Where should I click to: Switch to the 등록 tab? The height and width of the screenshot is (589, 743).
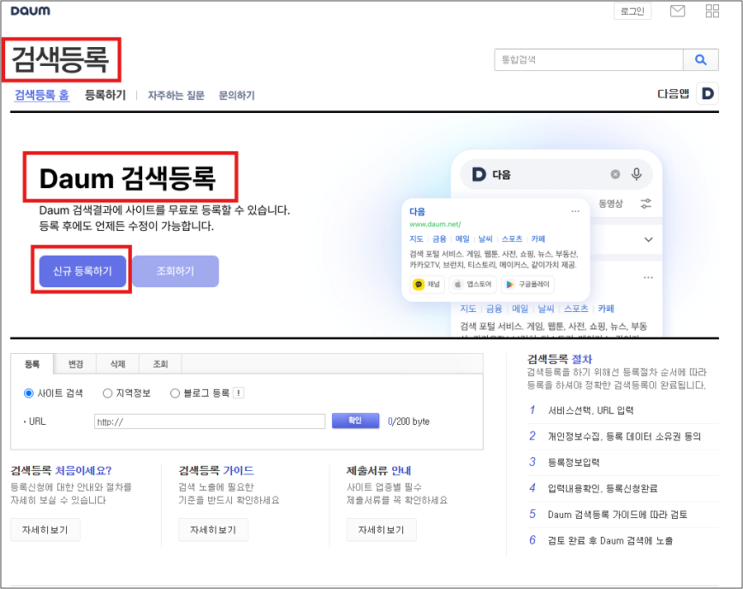(32, 364)
